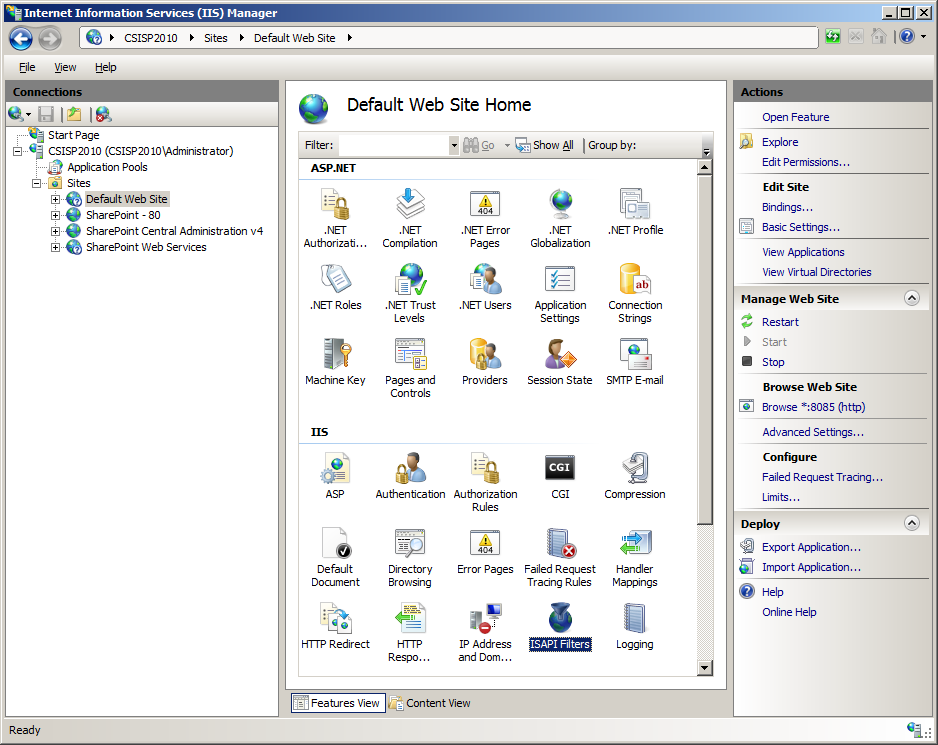Click Restart under Manage Web Site

click(x=780, y=322)
